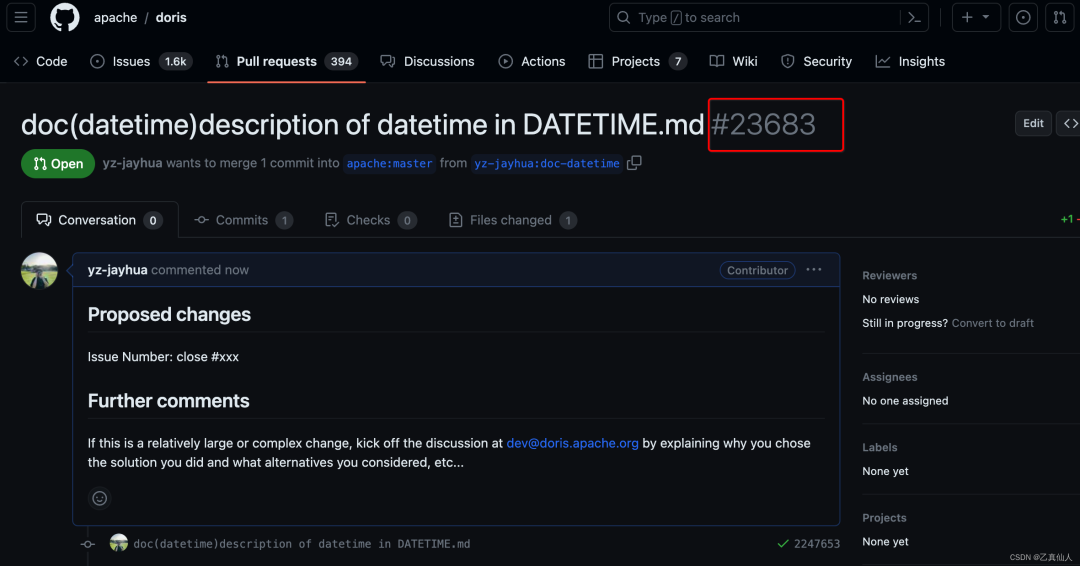The height and width of the screenshot is (566, 1080).
Task: Click yz-jayhua author name under title
Action: point(132,163)
